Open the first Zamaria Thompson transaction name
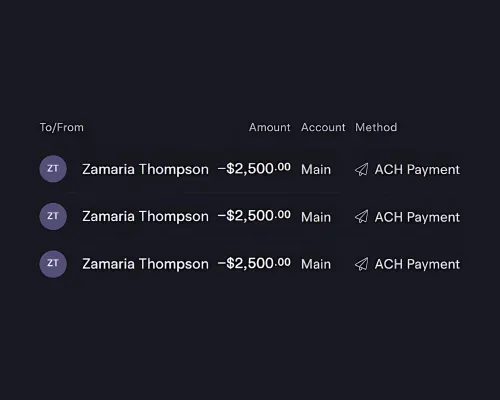This screenshot has width=500, height=400. (x=145, y=170)
